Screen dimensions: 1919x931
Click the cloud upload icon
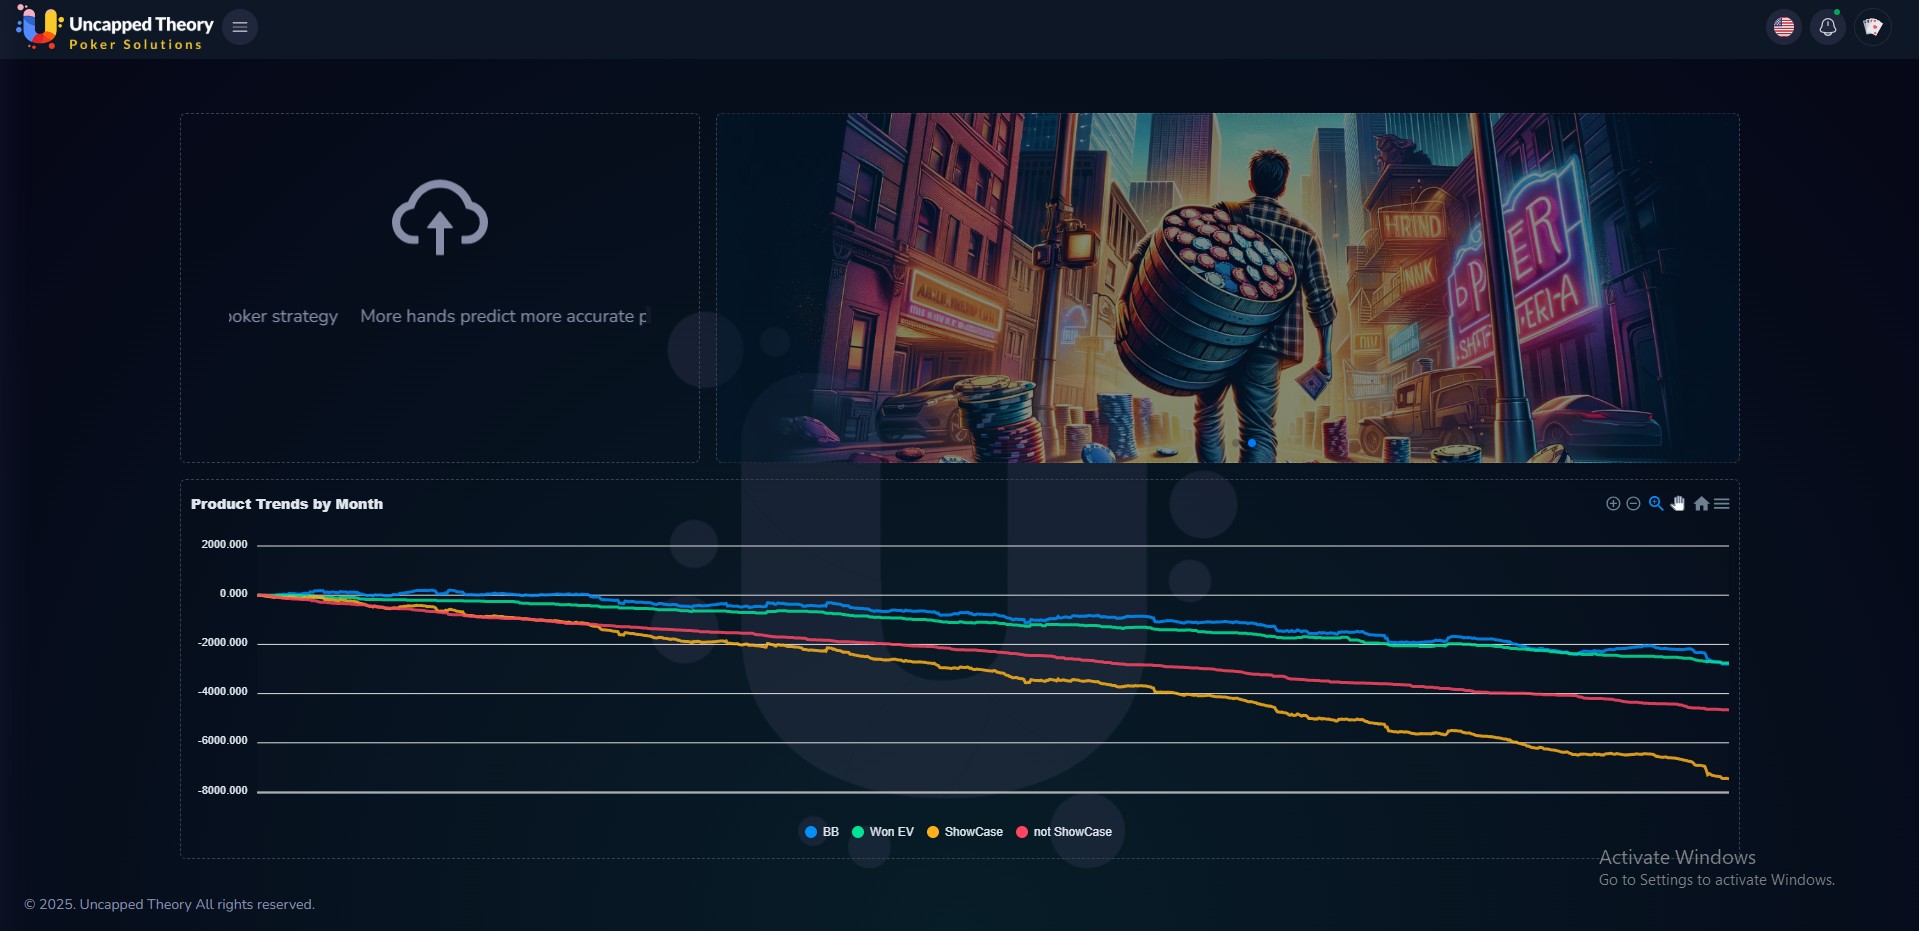click(440, 217)
